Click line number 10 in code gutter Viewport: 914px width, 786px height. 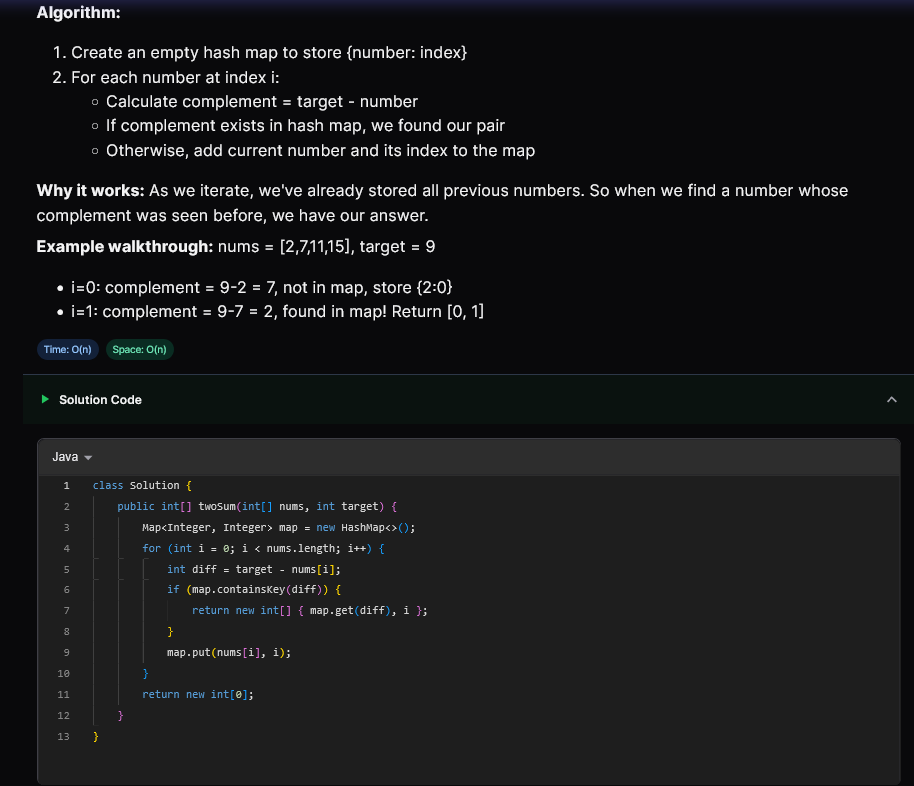64,674
